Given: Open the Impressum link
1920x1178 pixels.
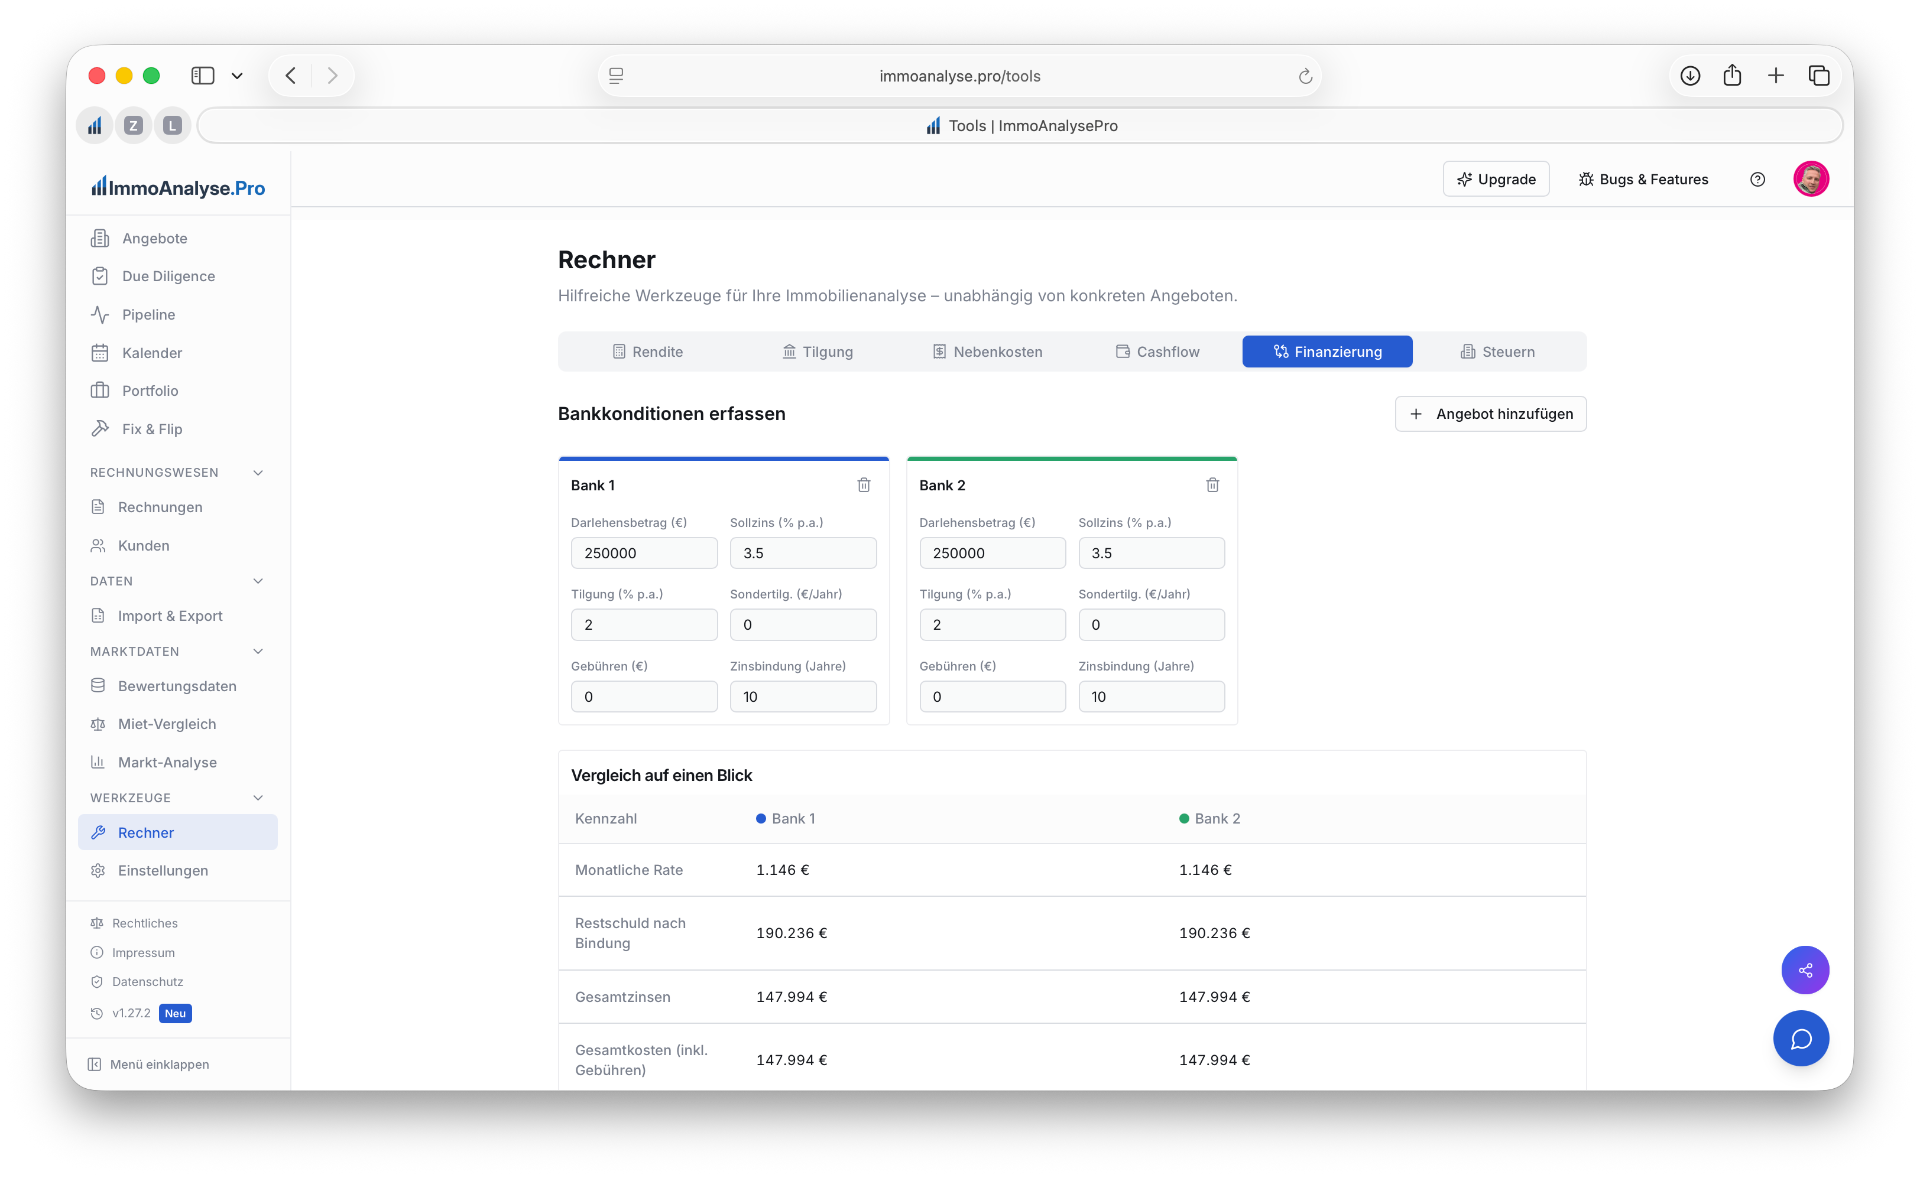Looking at the screenshot, I should pos(143,953).
